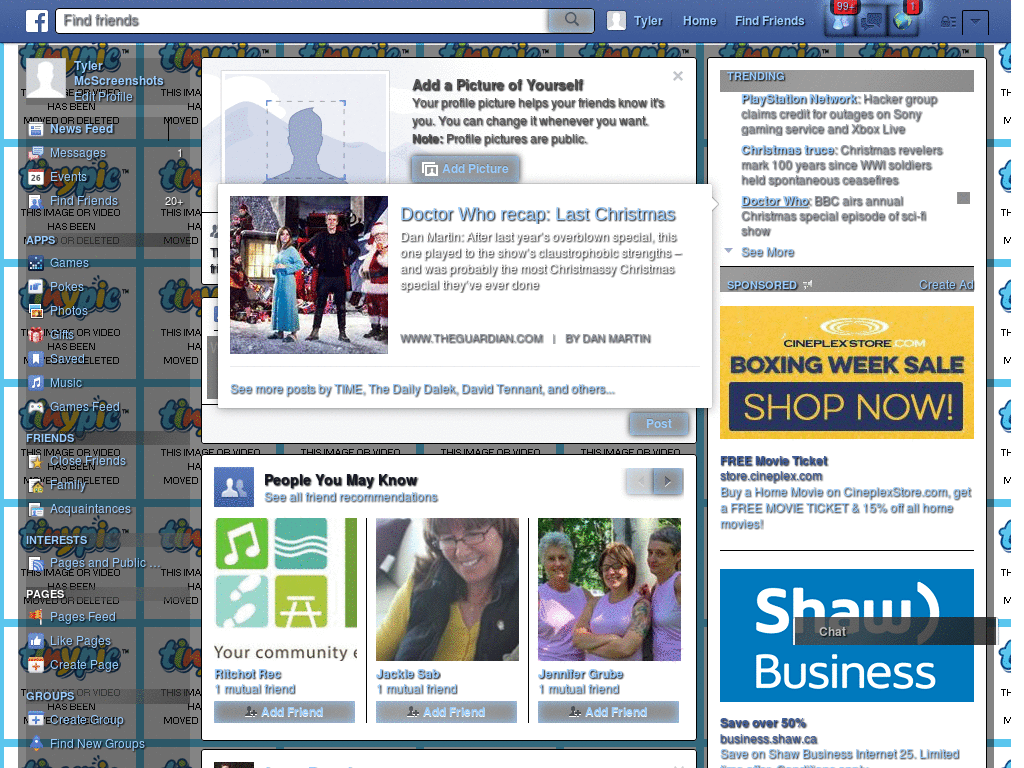Go to Home in top bar

point(699,21)
